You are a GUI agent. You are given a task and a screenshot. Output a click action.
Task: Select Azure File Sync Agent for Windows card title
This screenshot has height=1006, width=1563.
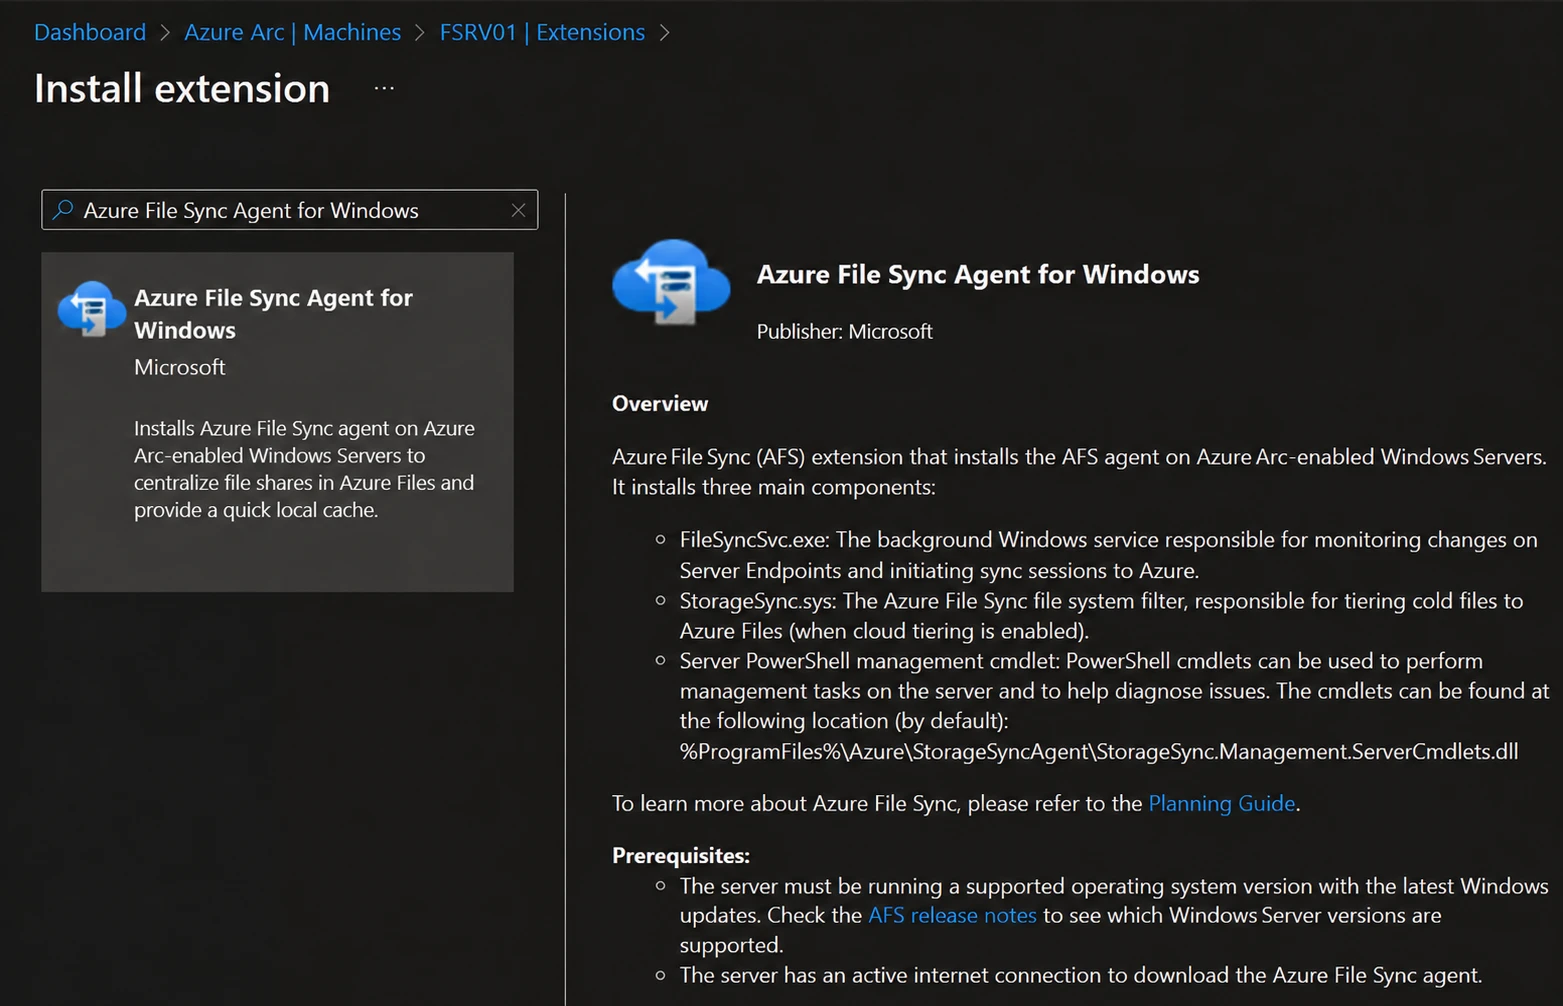click(x=273, y=314)
